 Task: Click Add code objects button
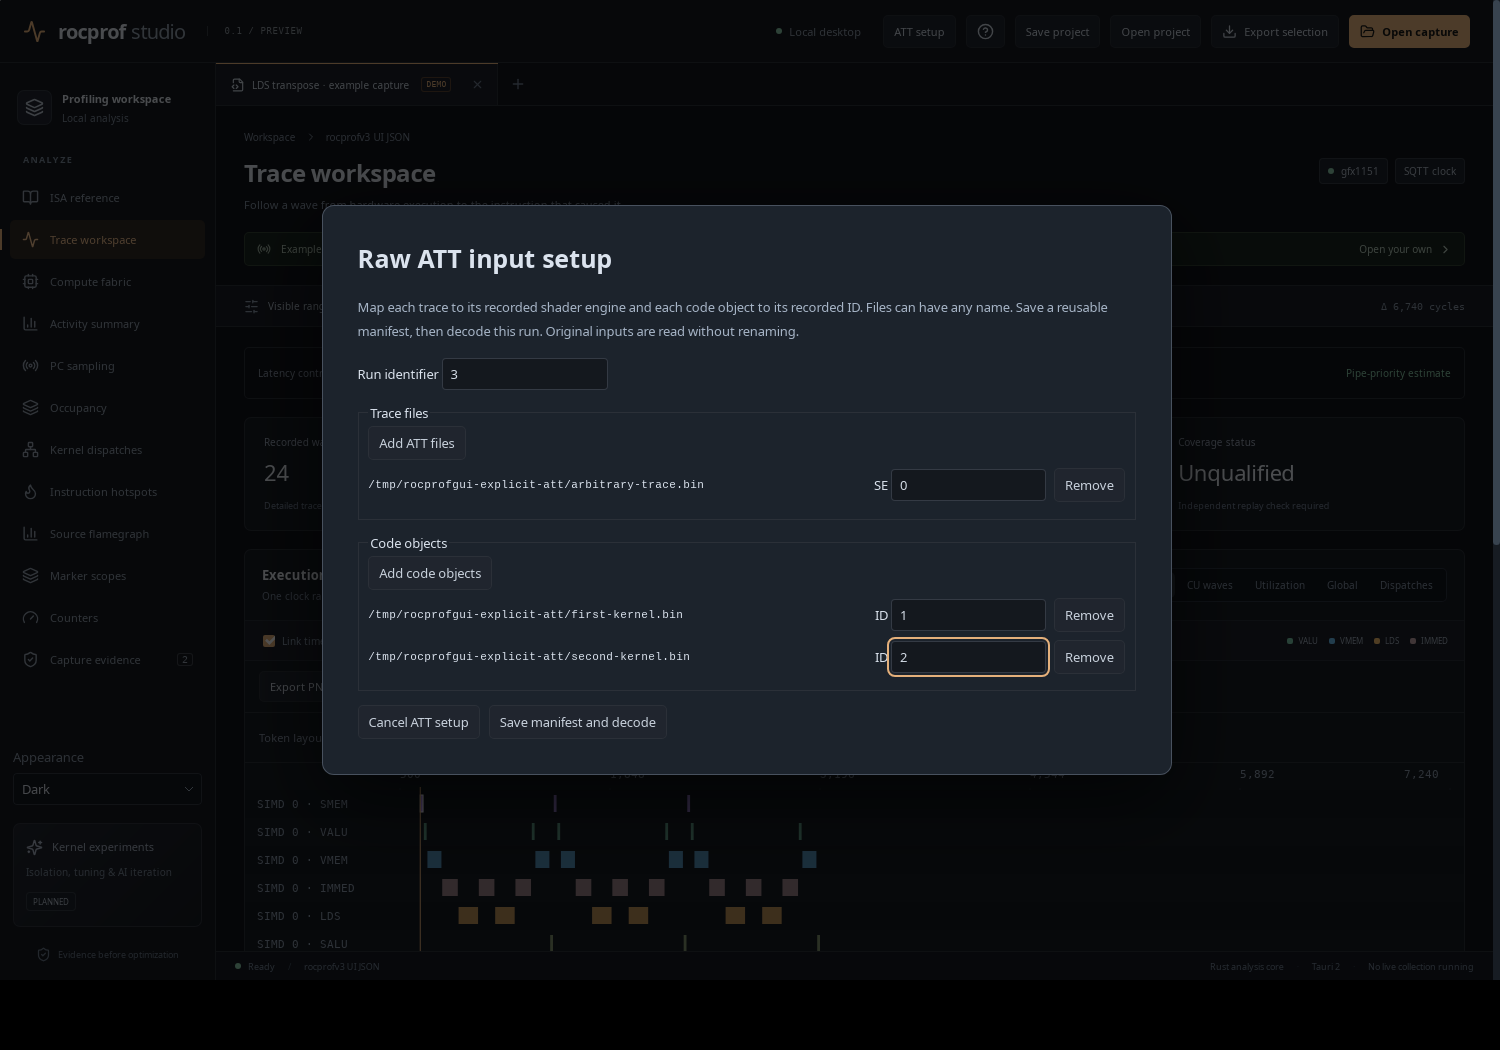point(430,573)
